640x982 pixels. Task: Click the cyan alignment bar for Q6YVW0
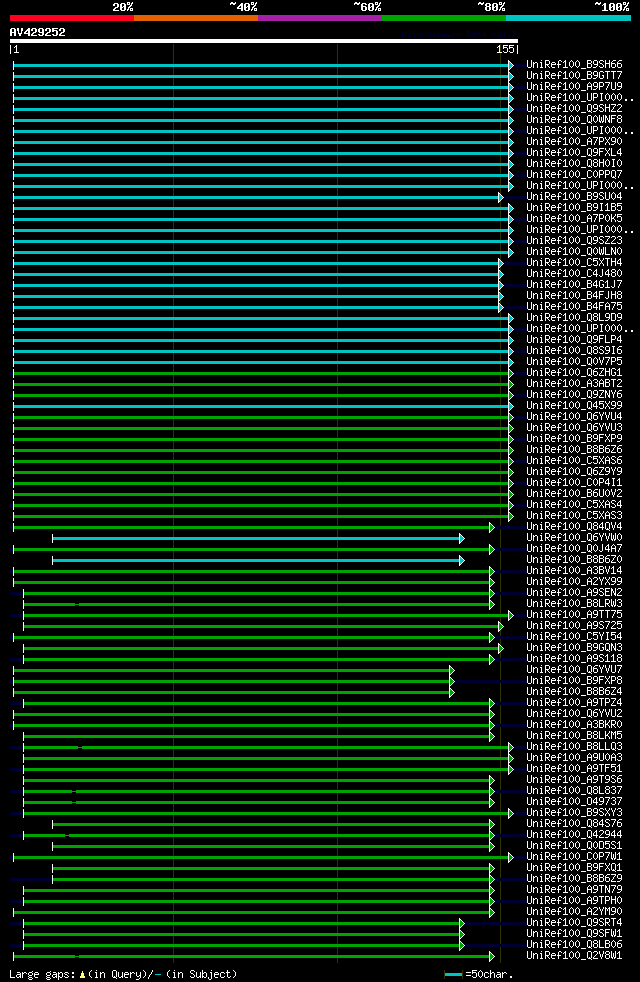[258, 539]
